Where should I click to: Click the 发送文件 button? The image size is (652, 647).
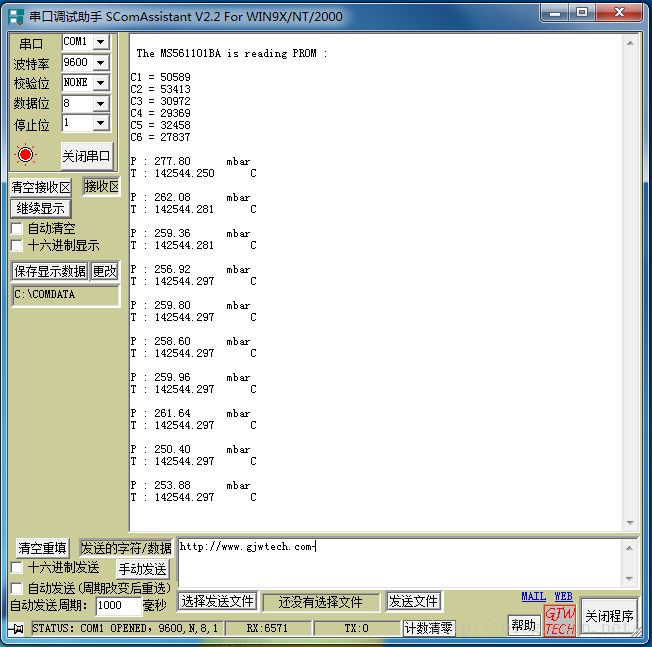coord(413,601)
